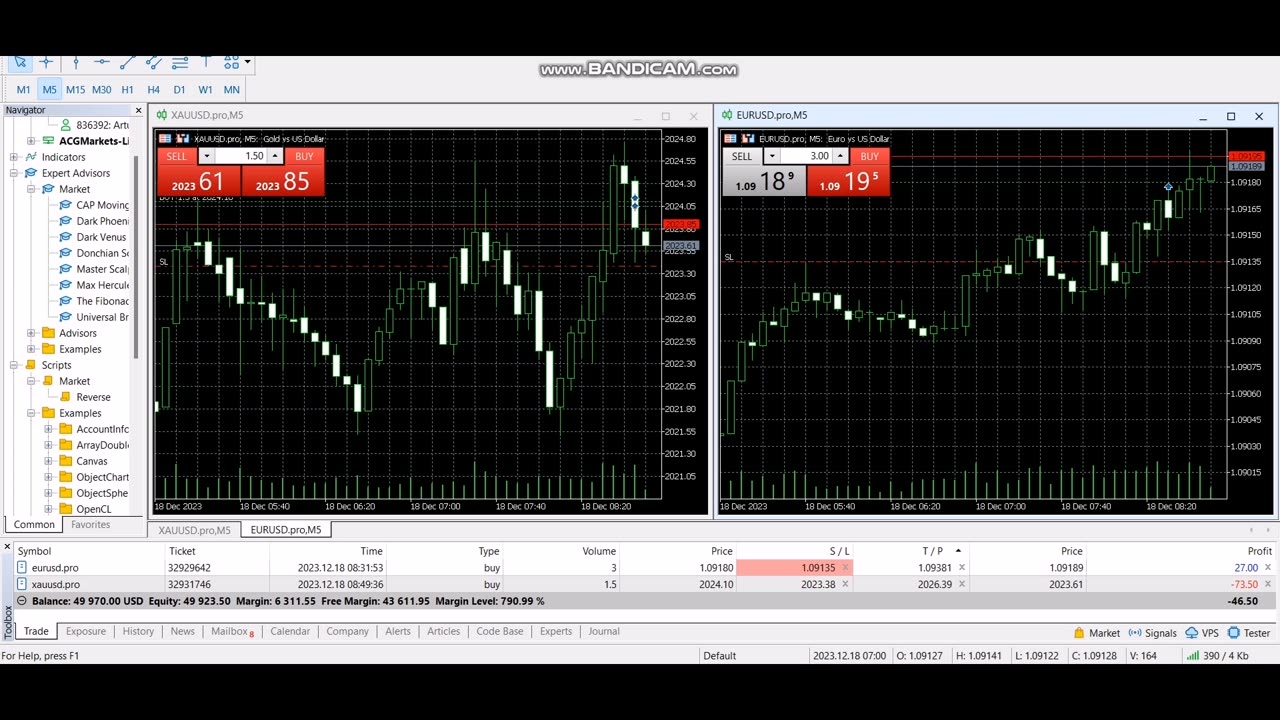Activate EURUSD.pro,M5 chart tab
Screen dimensions: 1280x720
pyautogui.click(x=286, y=530)
